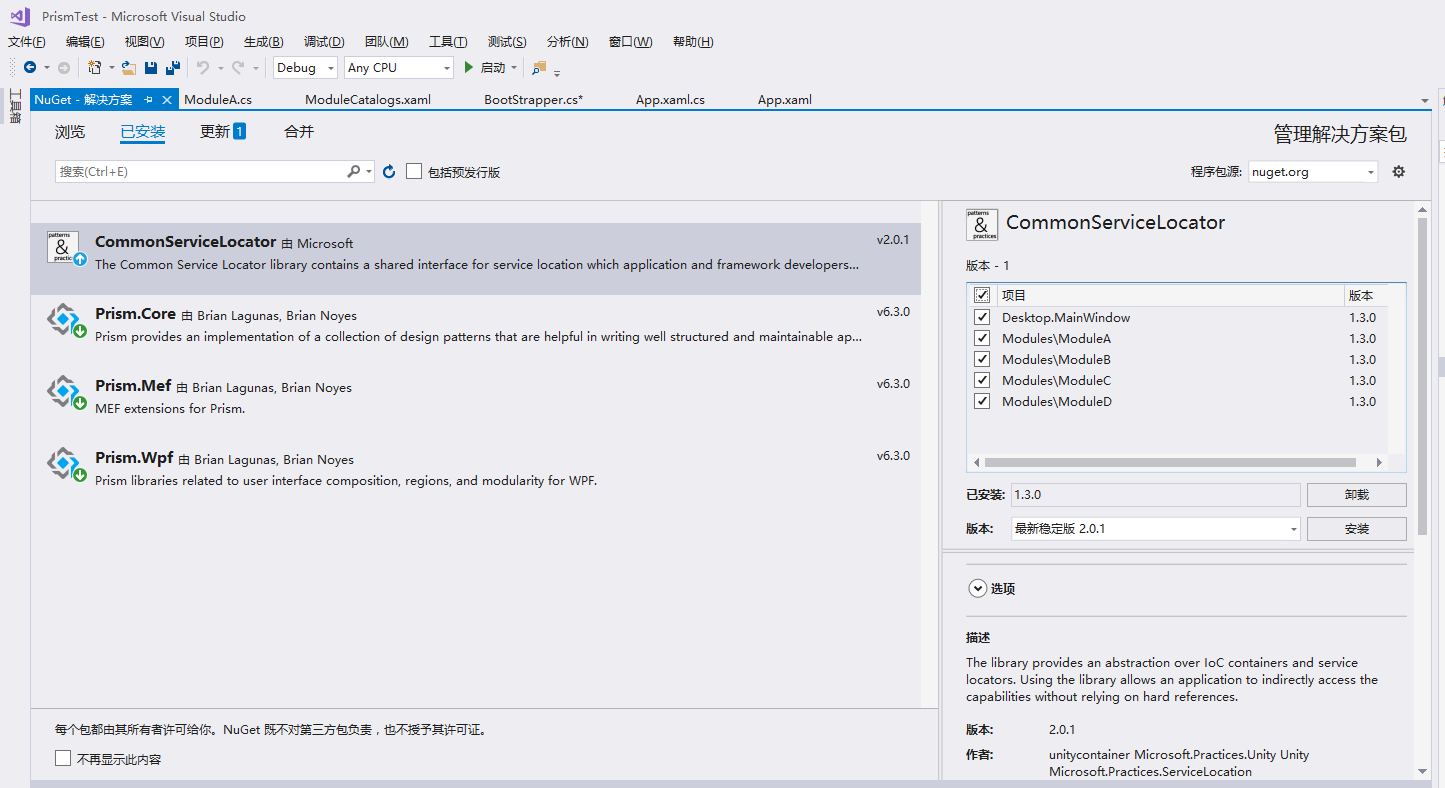This screenshot has width=1445, height=788.
Task: Open the Project menu
Action: pos(204,41)
